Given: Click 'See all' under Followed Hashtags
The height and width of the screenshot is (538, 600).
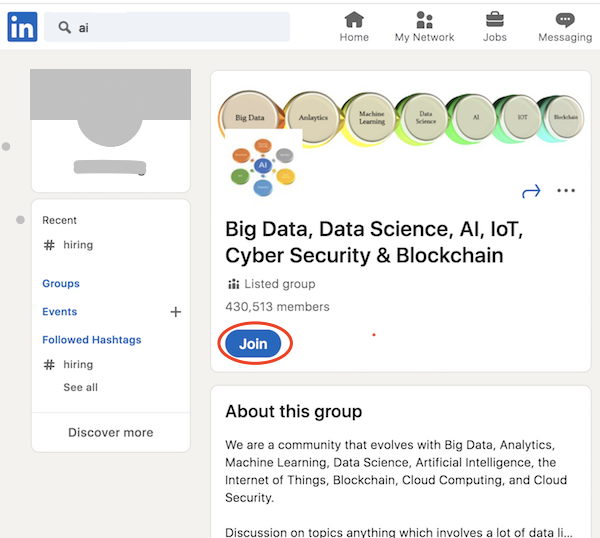Looking at the screenshot, I should point(81,388).
